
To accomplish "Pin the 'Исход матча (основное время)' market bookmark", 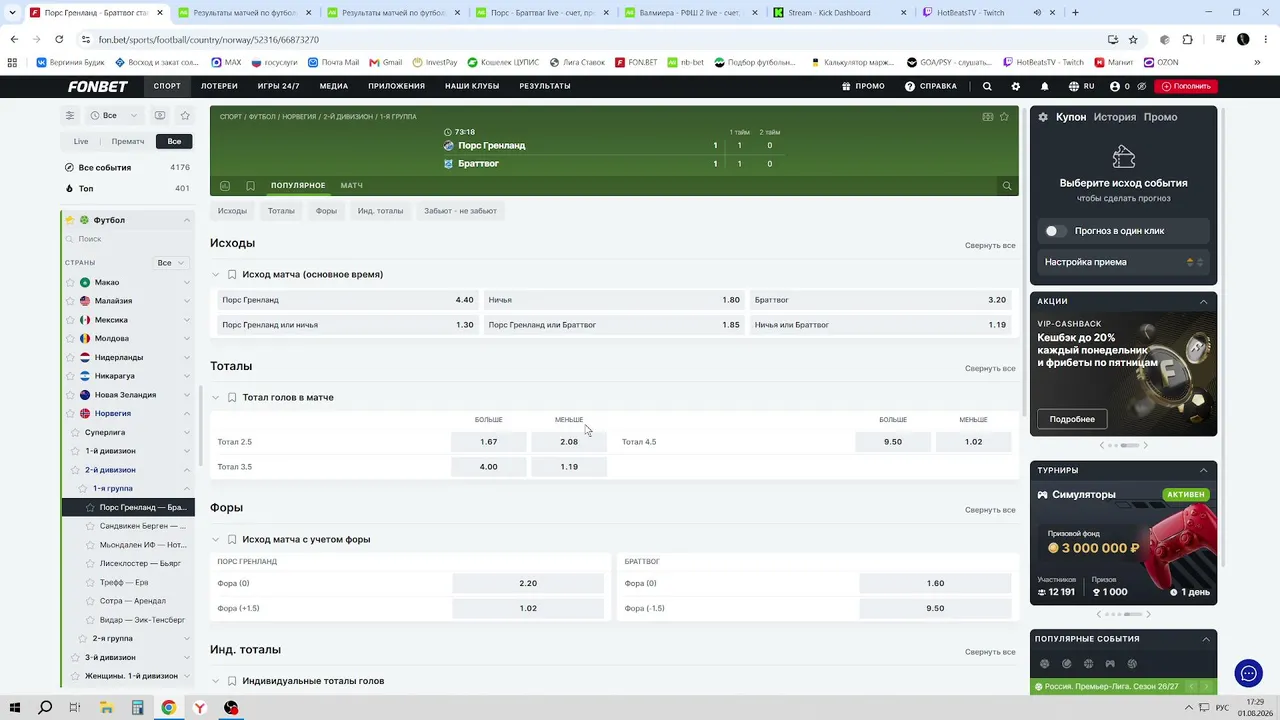I will [232, 275].
